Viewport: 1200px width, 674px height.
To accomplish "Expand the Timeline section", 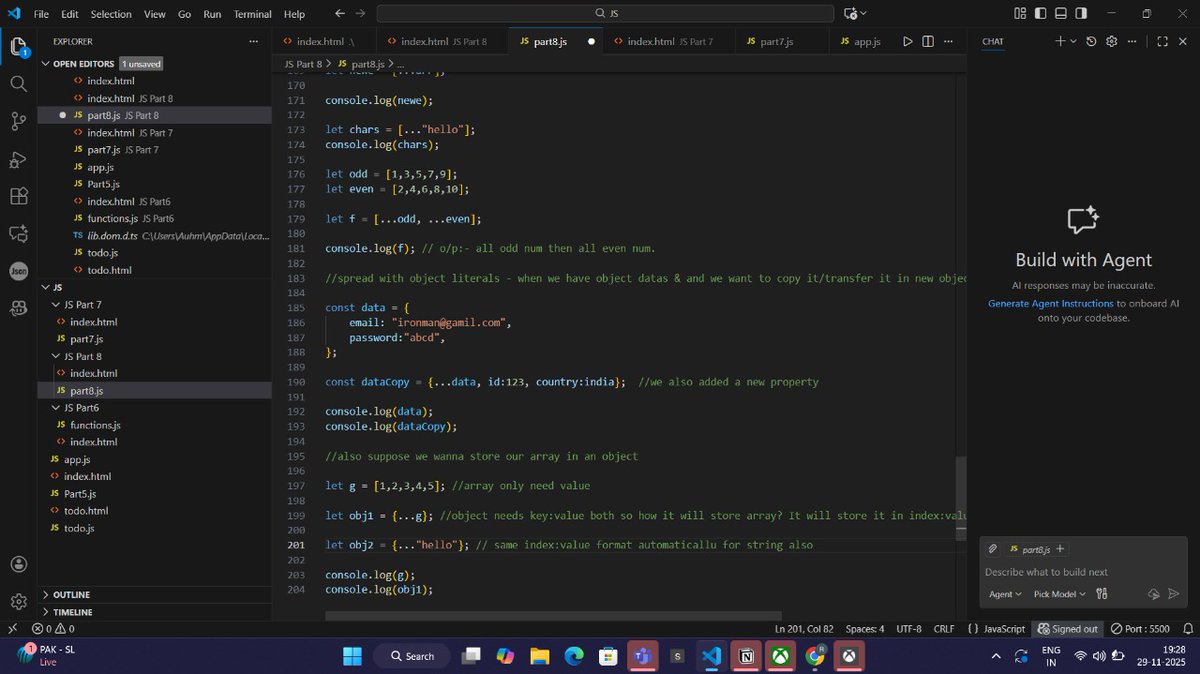I will (155, 611).
